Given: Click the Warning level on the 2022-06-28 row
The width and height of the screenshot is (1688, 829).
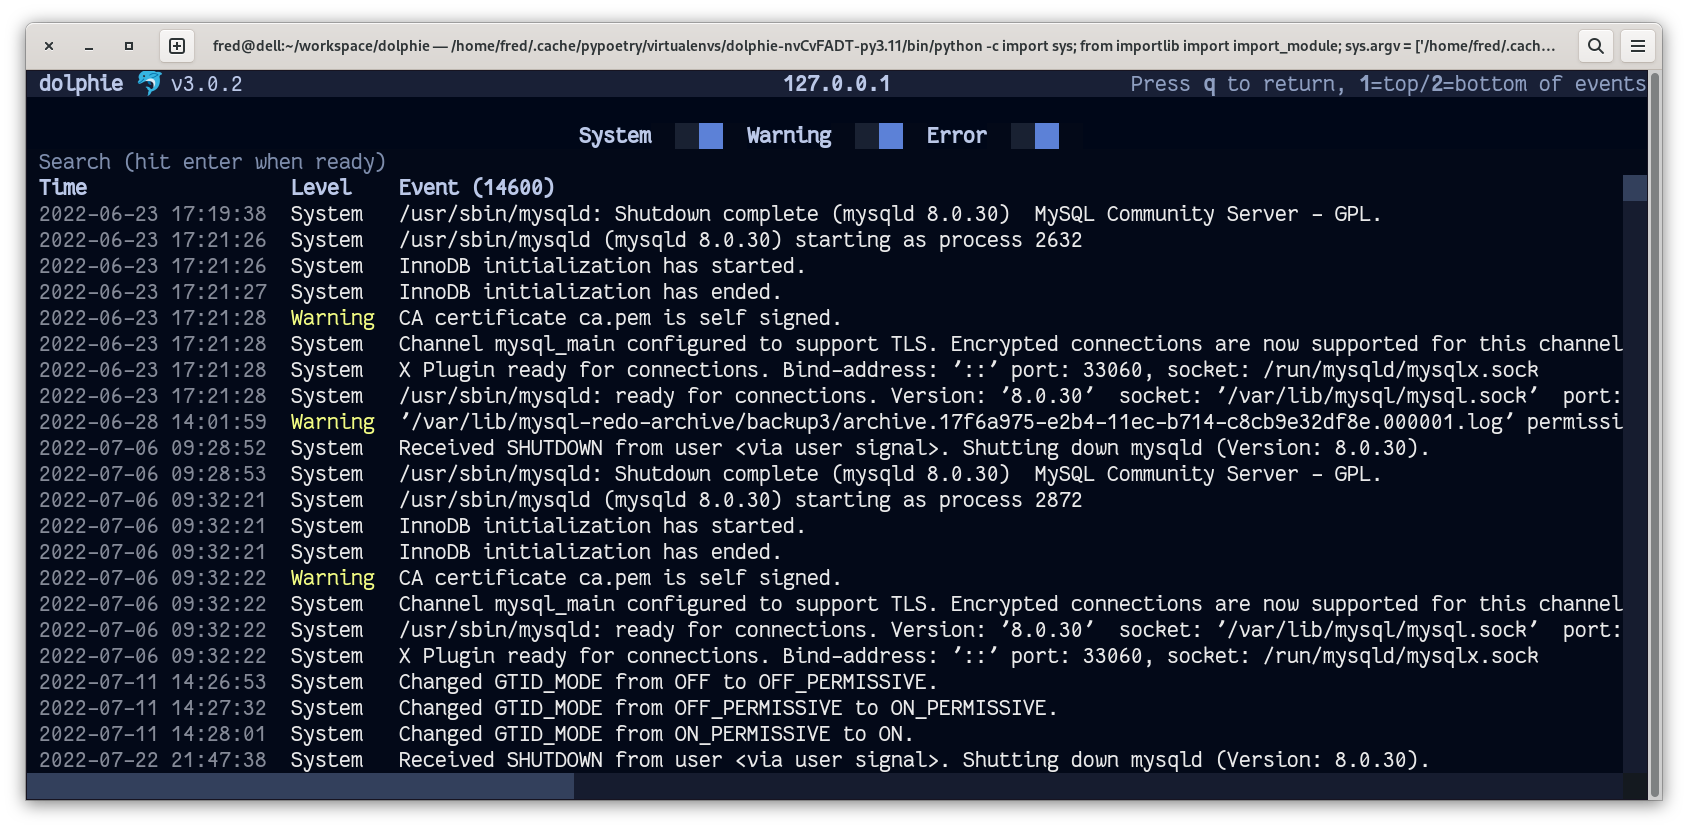Looking at the screenshot, I should [333, 422].
